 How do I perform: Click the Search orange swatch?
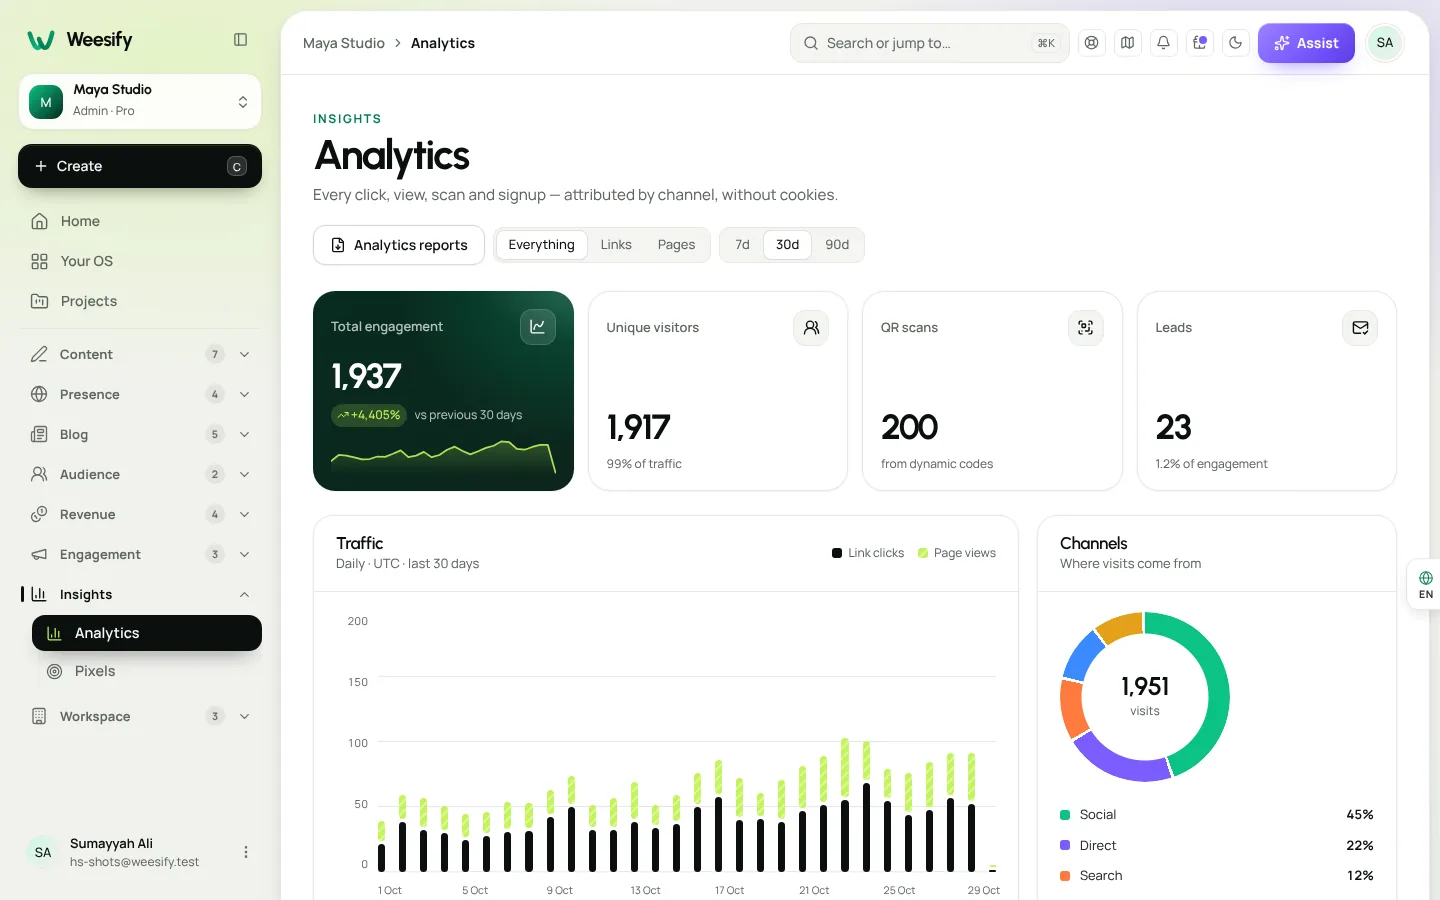[x=1065, y=875]
